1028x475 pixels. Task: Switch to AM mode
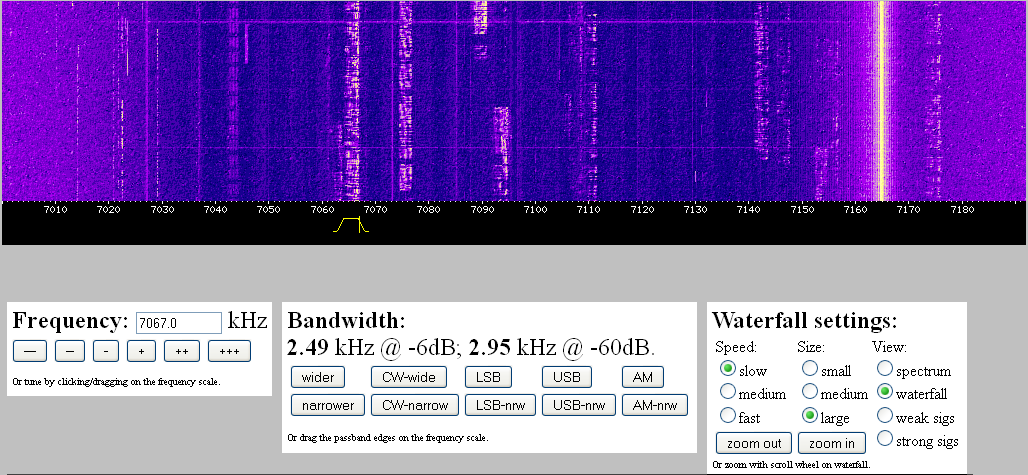642,377
